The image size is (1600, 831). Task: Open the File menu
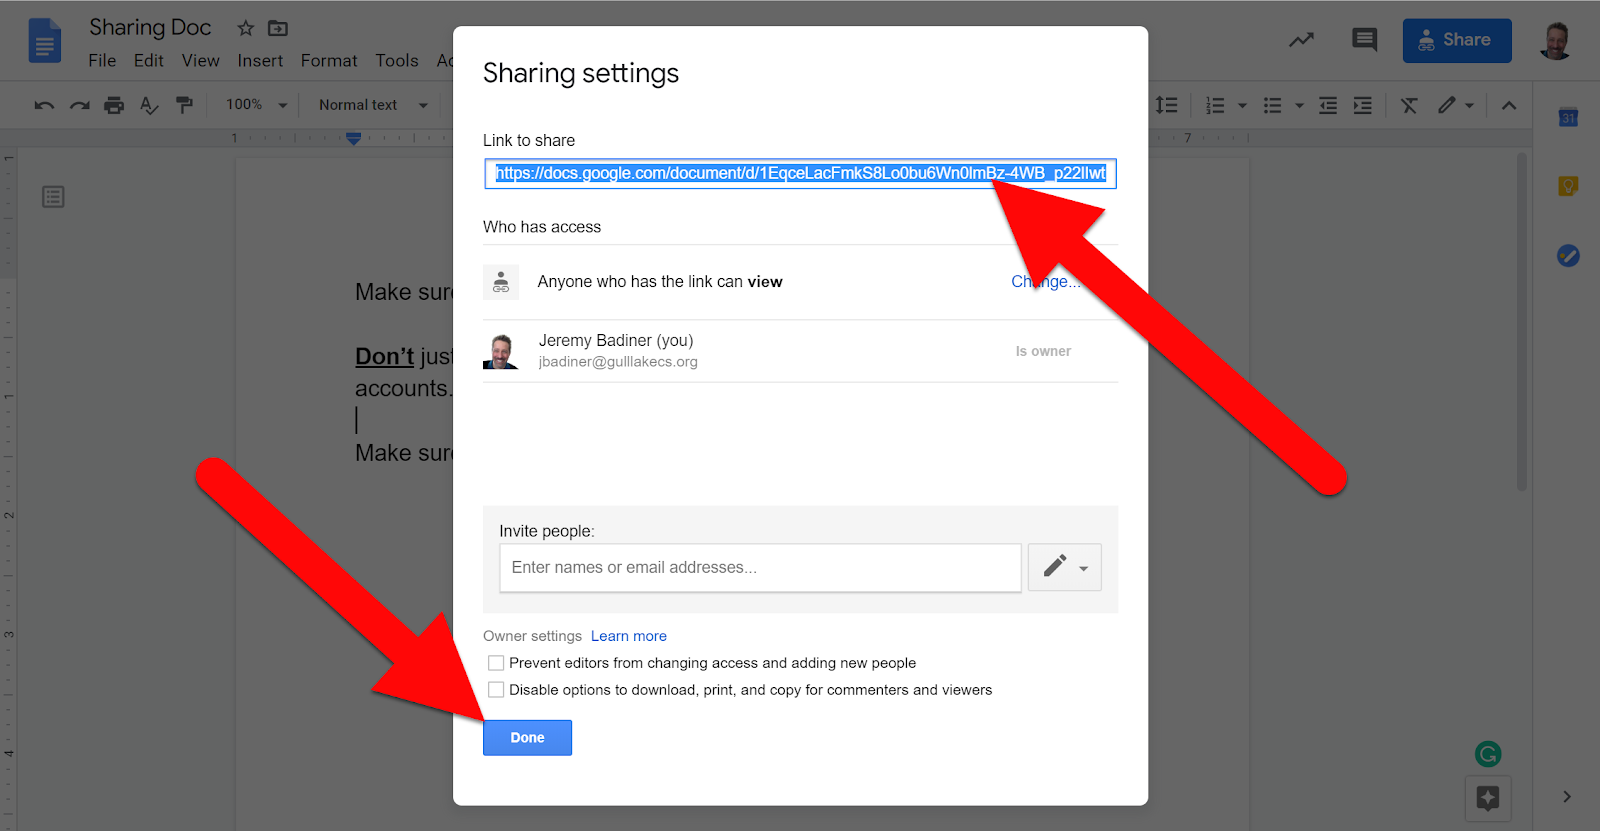click(x=102, y=61)
